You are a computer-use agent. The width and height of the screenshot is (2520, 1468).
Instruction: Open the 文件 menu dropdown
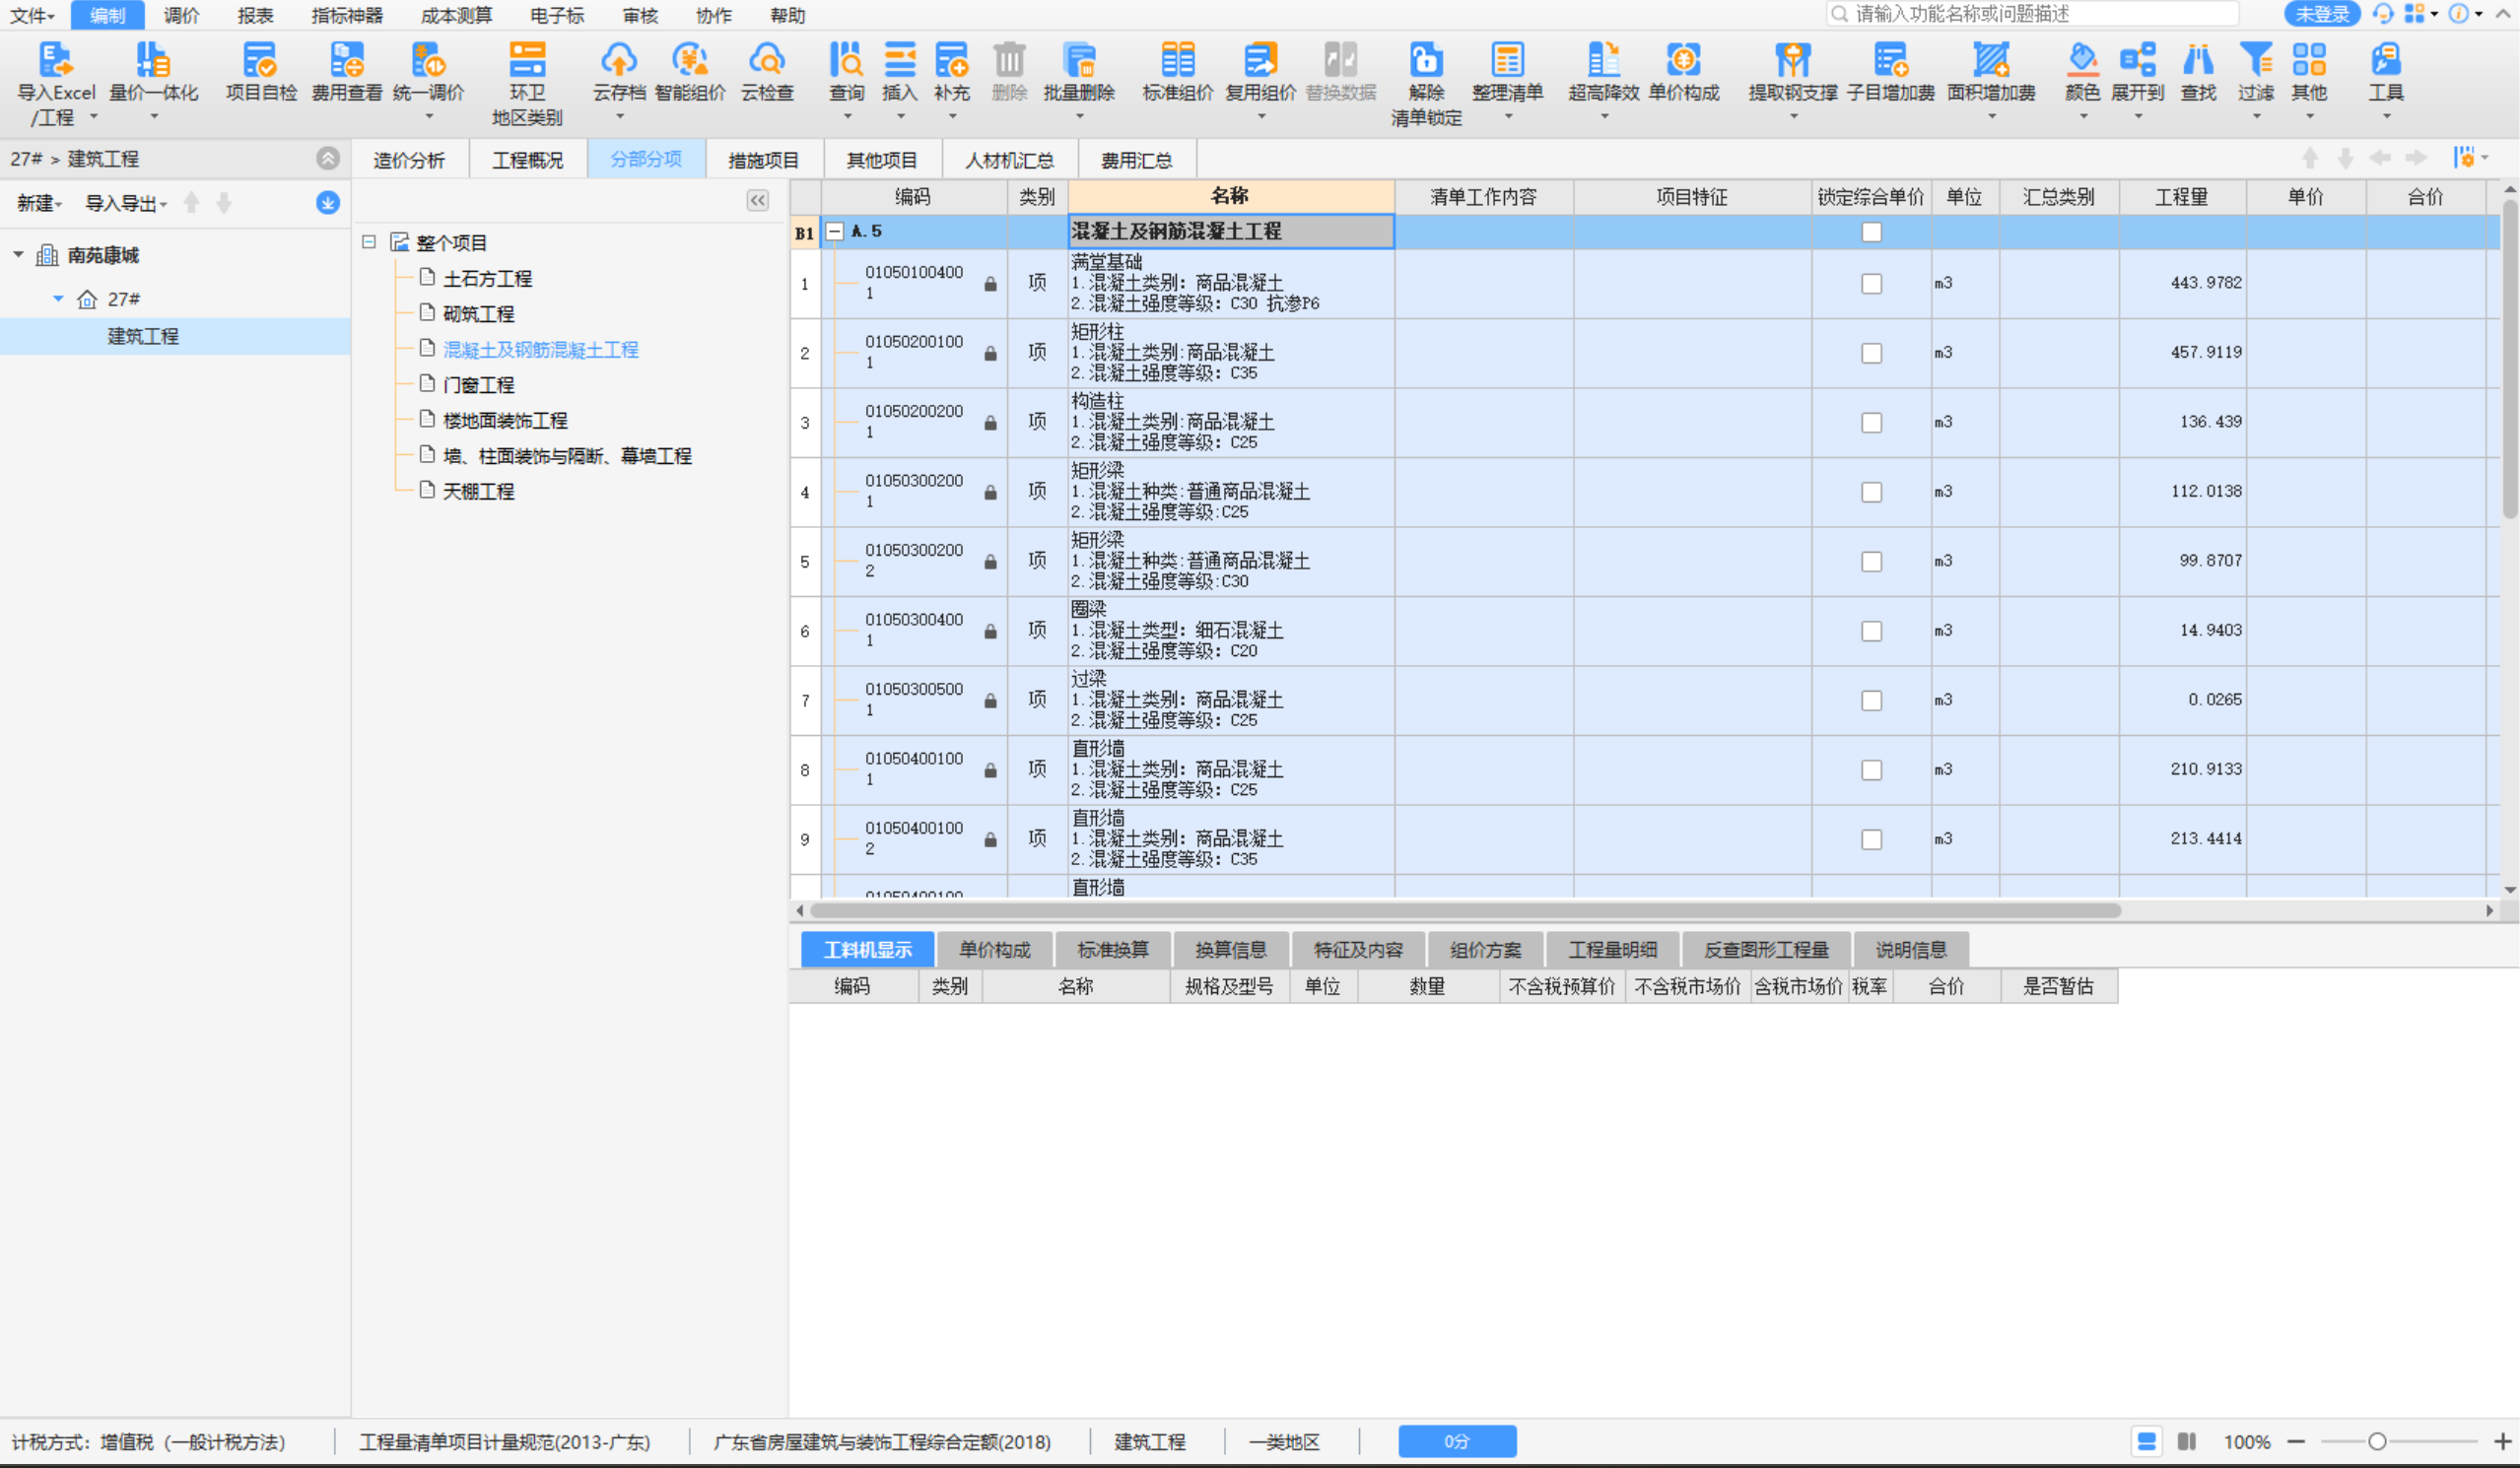click(x=32, y=15)
